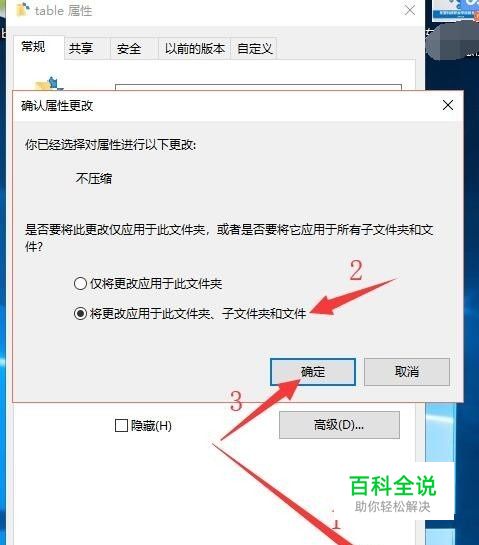This screenshot has width=479, height=545.
Task: Open the 自定义 tab
Action: 254,48
